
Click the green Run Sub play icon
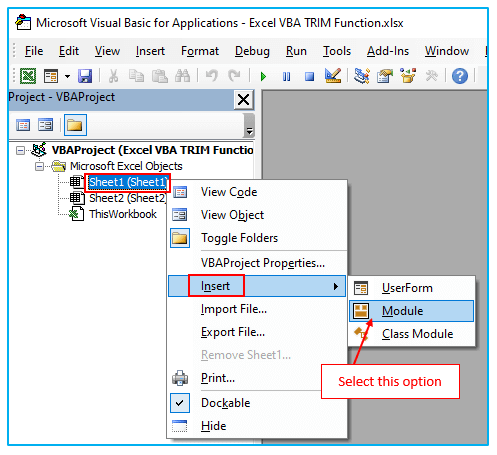(263, 77)
